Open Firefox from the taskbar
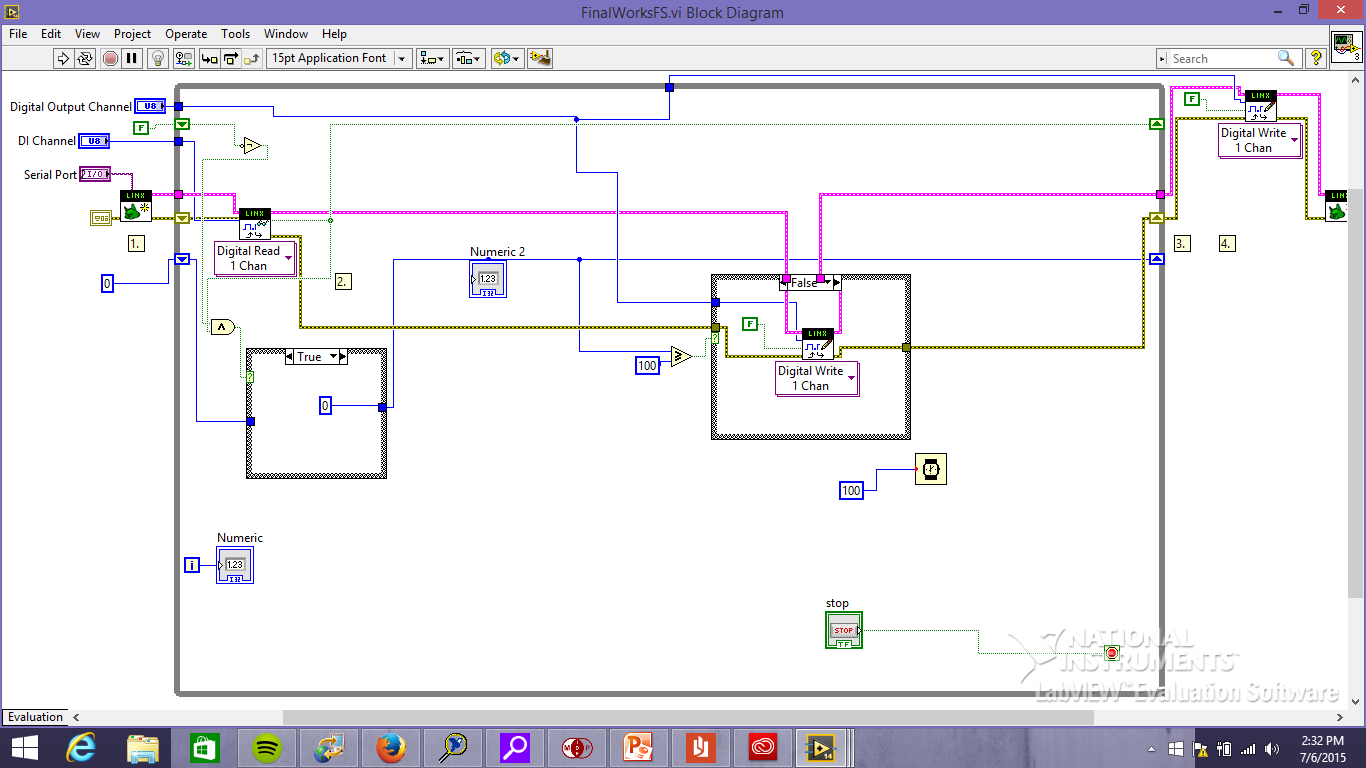Screen dimensions: 1366x768 click(x=391, y=747)
